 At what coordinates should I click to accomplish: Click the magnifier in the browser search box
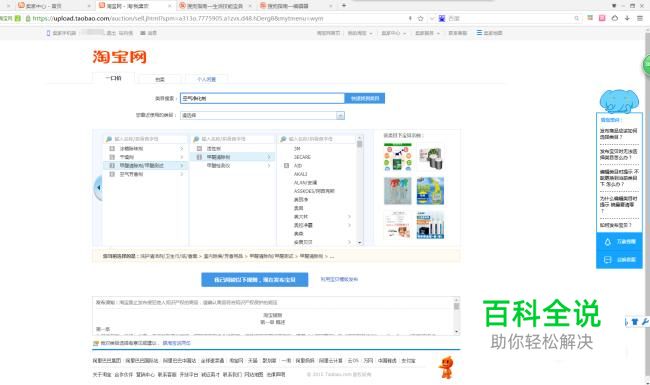point(576,18)
